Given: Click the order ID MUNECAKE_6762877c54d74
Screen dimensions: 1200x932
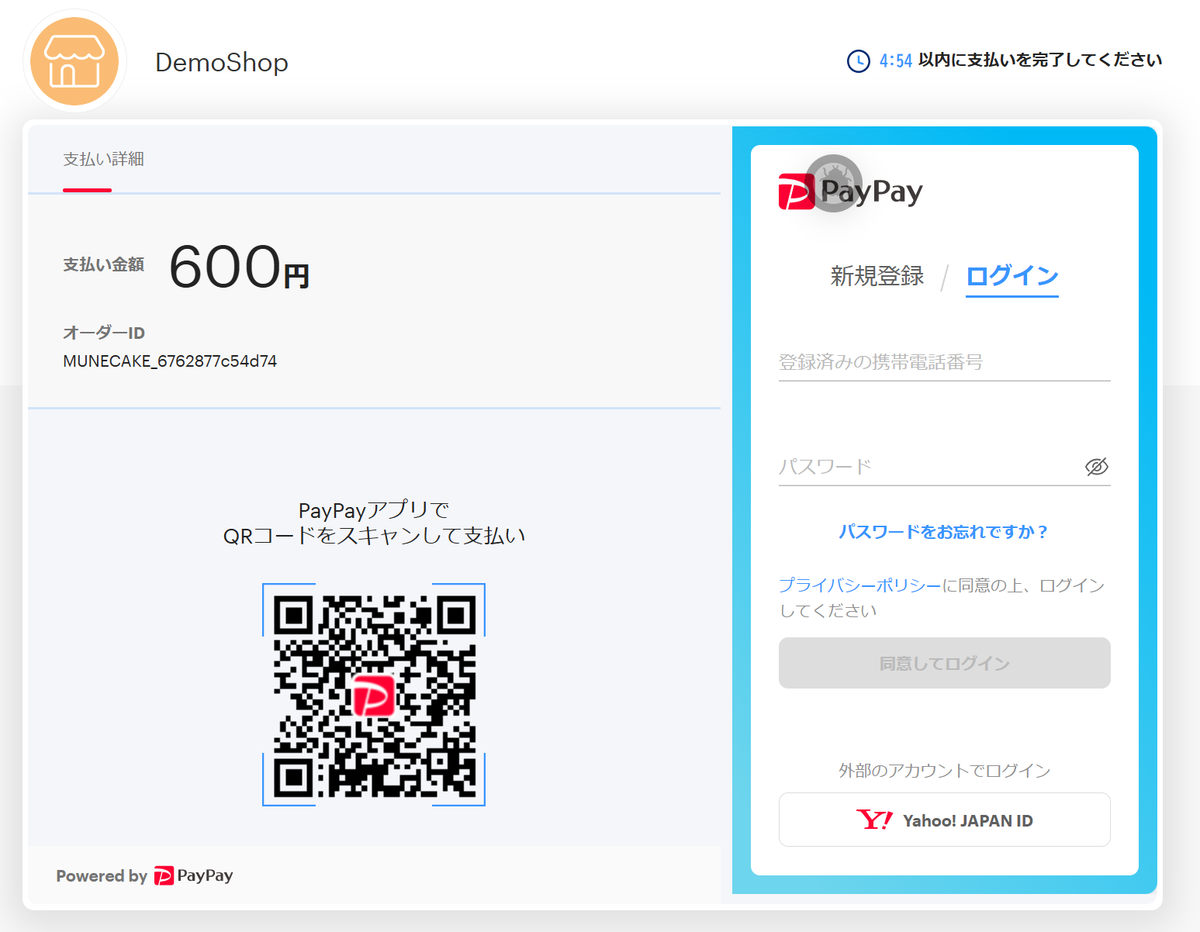Looking at the screenshot, I should [x=170, y=361].
